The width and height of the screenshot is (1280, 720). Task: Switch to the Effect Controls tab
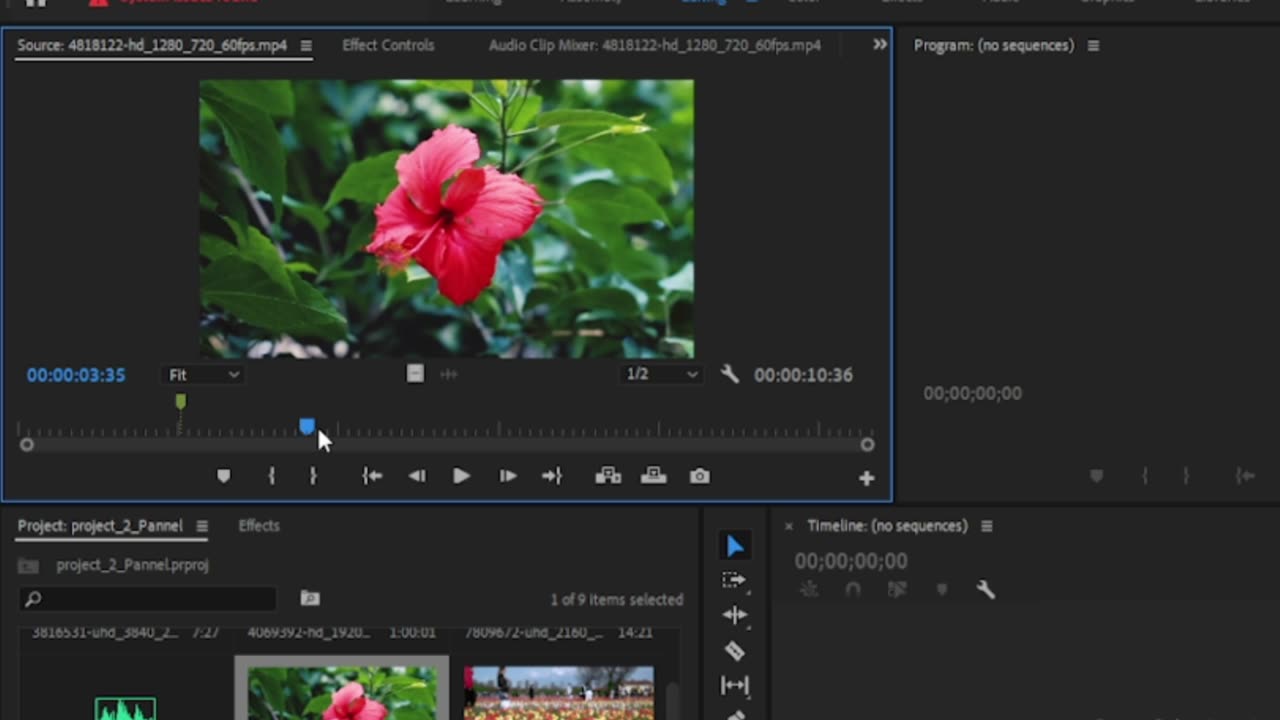388,45
